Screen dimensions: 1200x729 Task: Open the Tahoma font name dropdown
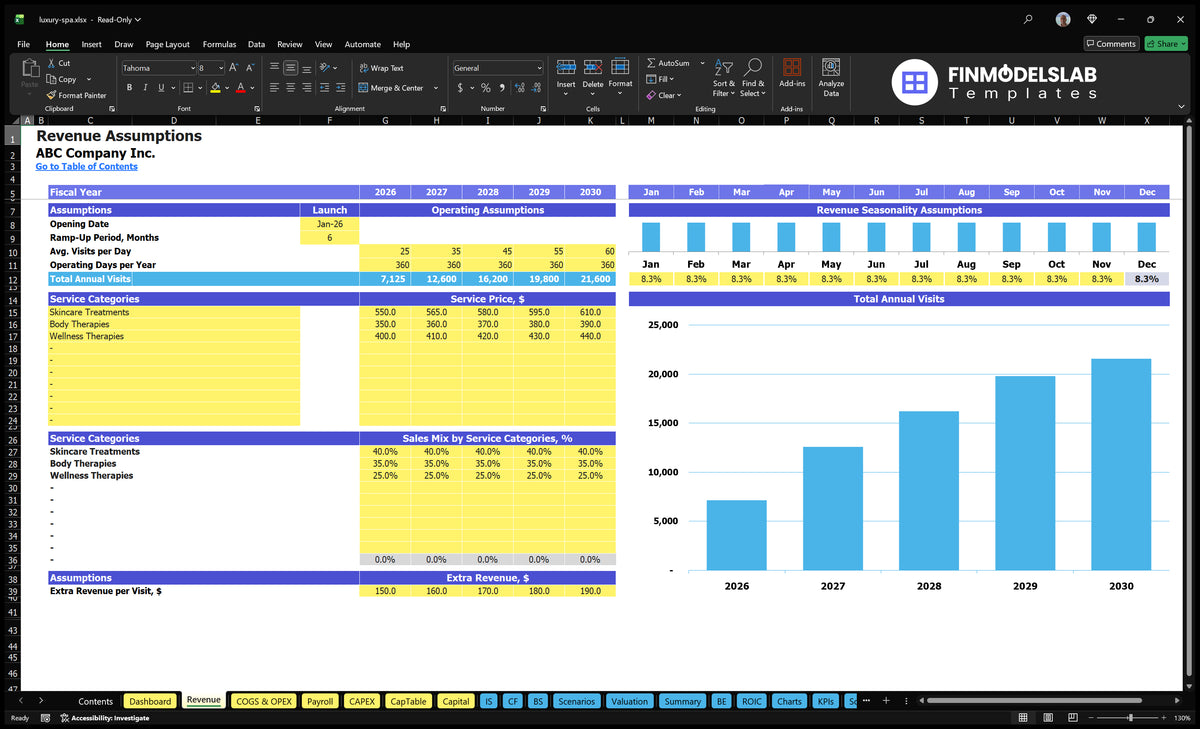[x=192, y=68]
